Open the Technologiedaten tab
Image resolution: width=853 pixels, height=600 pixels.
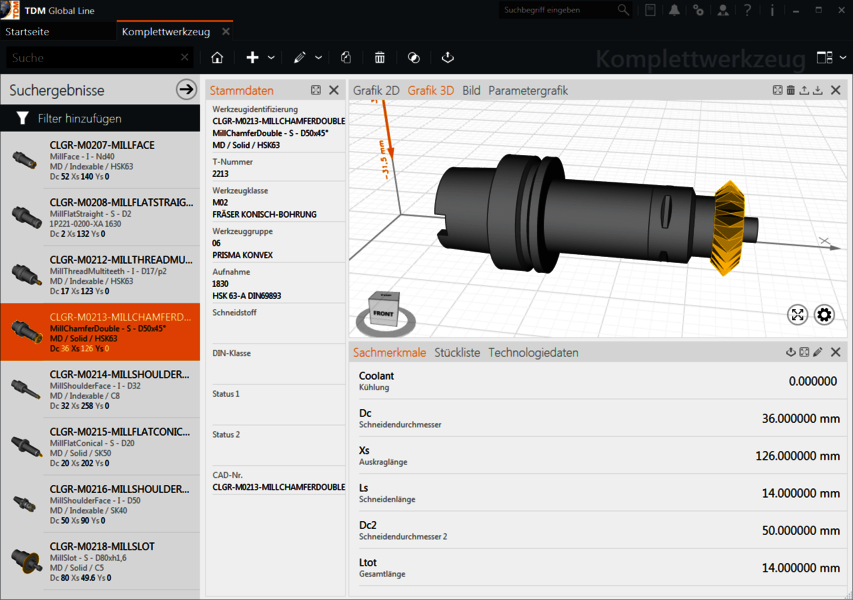533,352
